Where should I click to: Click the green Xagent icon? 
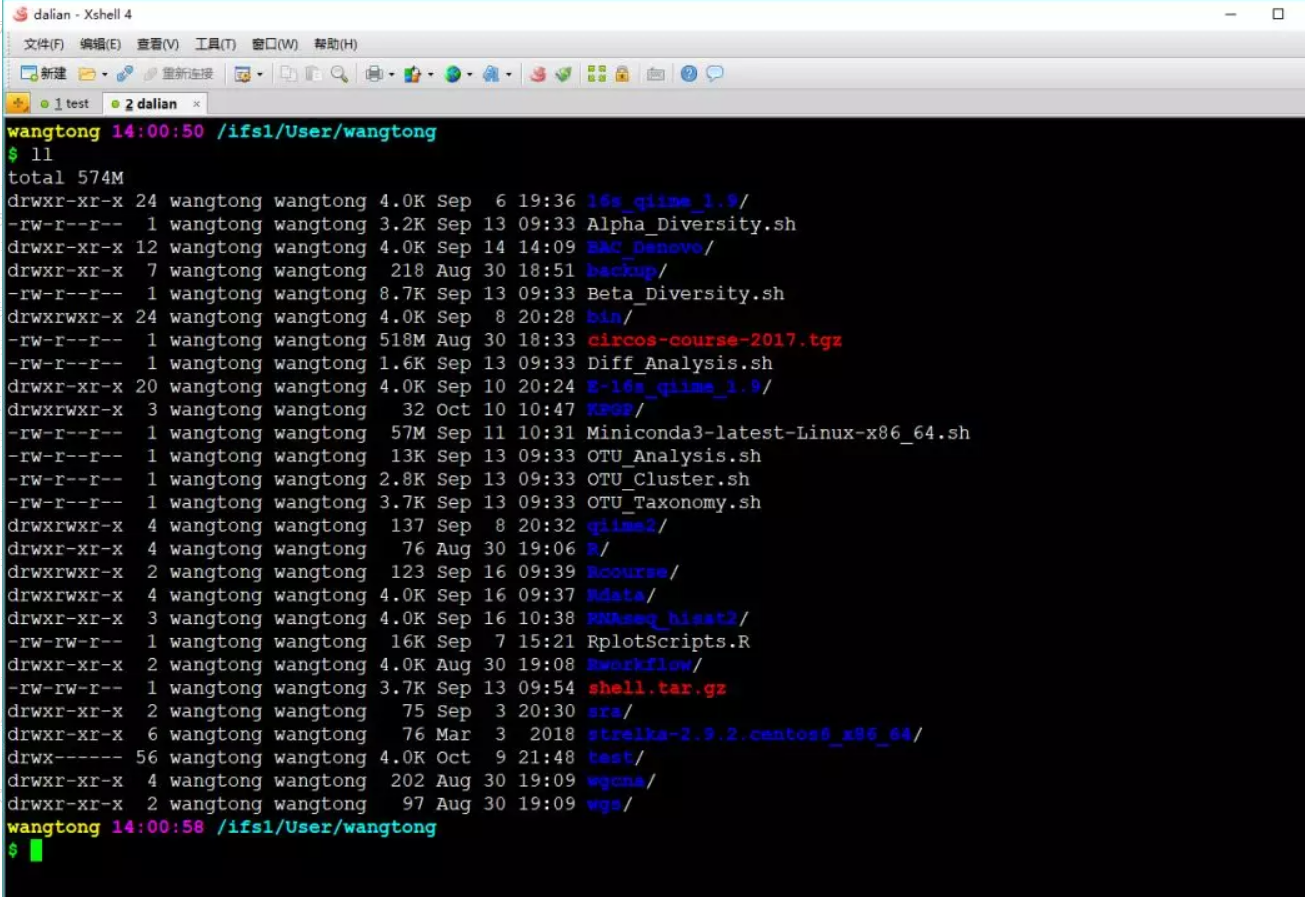coord(564,74)
